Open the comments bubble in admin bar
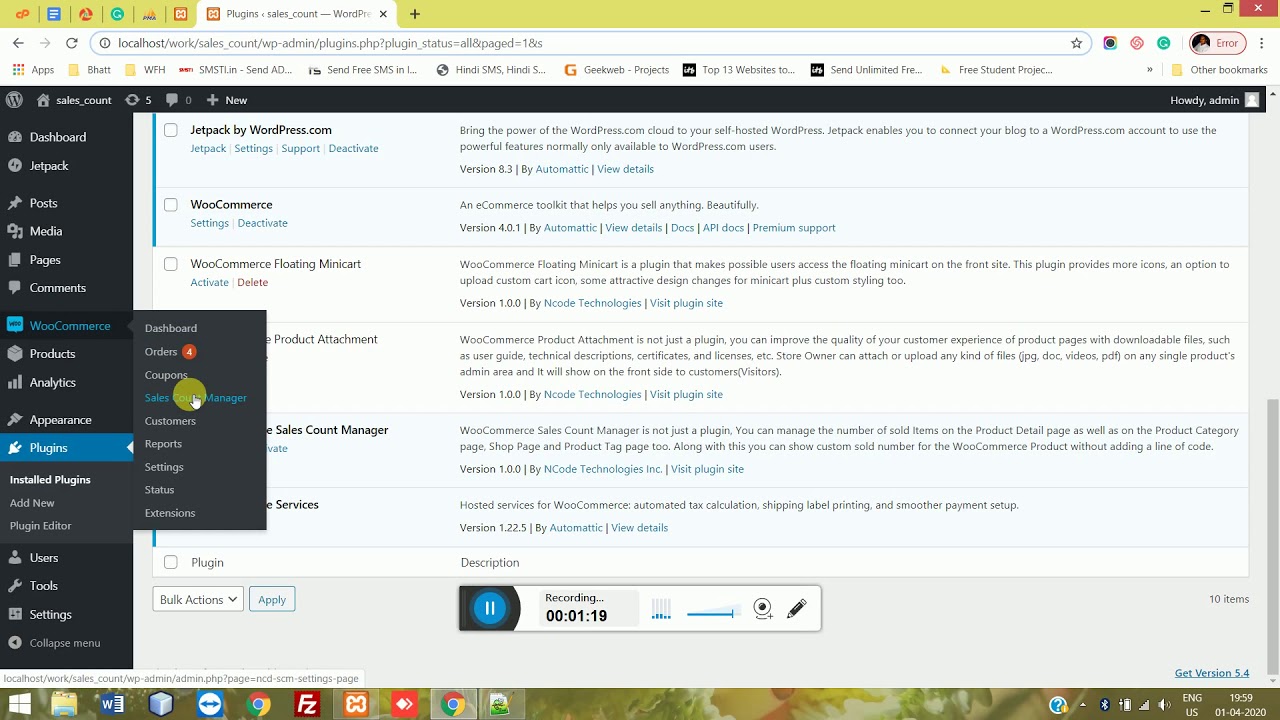 178,100
